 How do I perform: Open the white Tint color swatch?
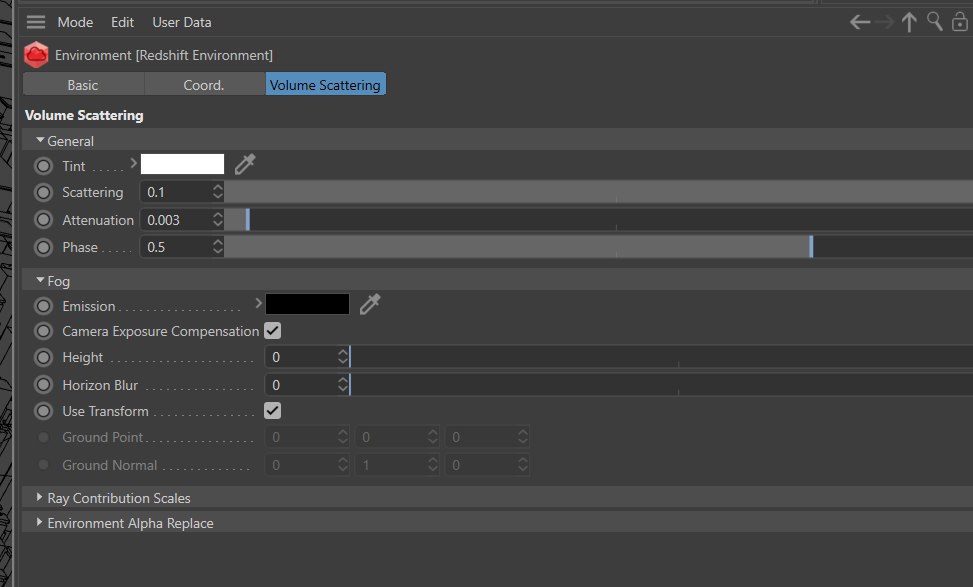[x=182, y=164]
